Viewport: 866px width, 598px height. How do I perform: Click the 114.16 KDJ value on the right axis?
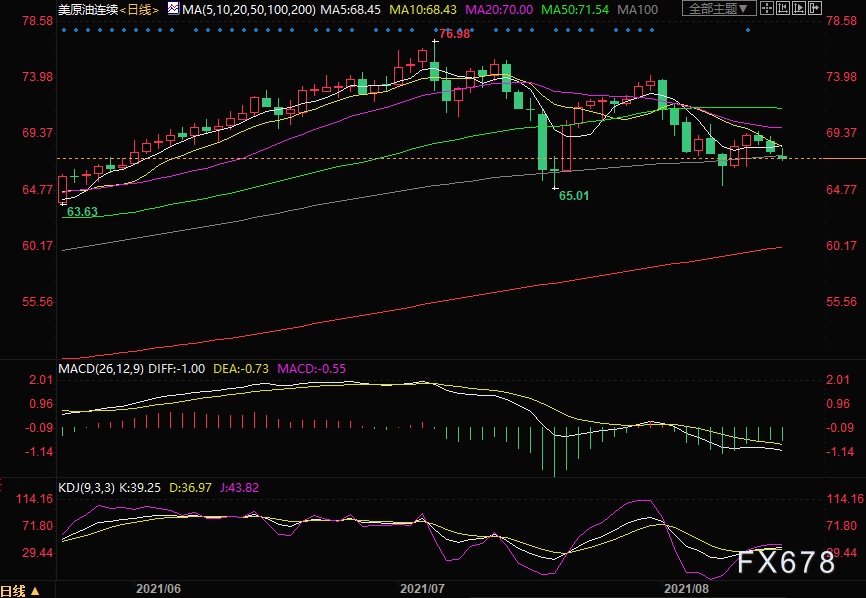(844, 499)
